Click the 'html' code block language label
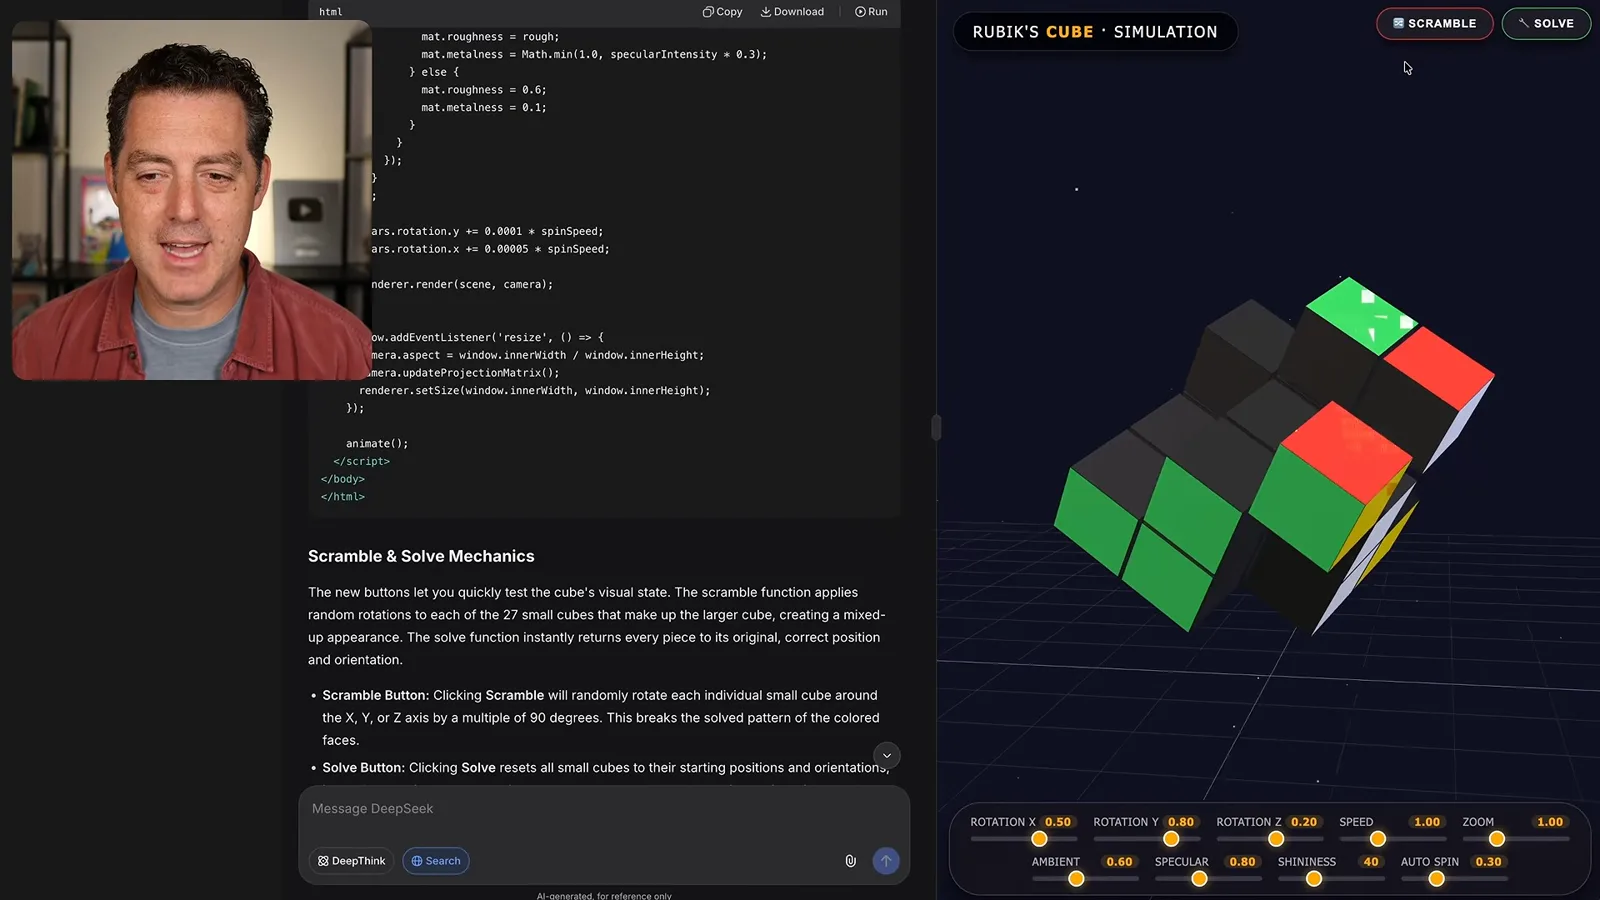Viewport: 1600px width, 900px height. click(x=330, y=12)
